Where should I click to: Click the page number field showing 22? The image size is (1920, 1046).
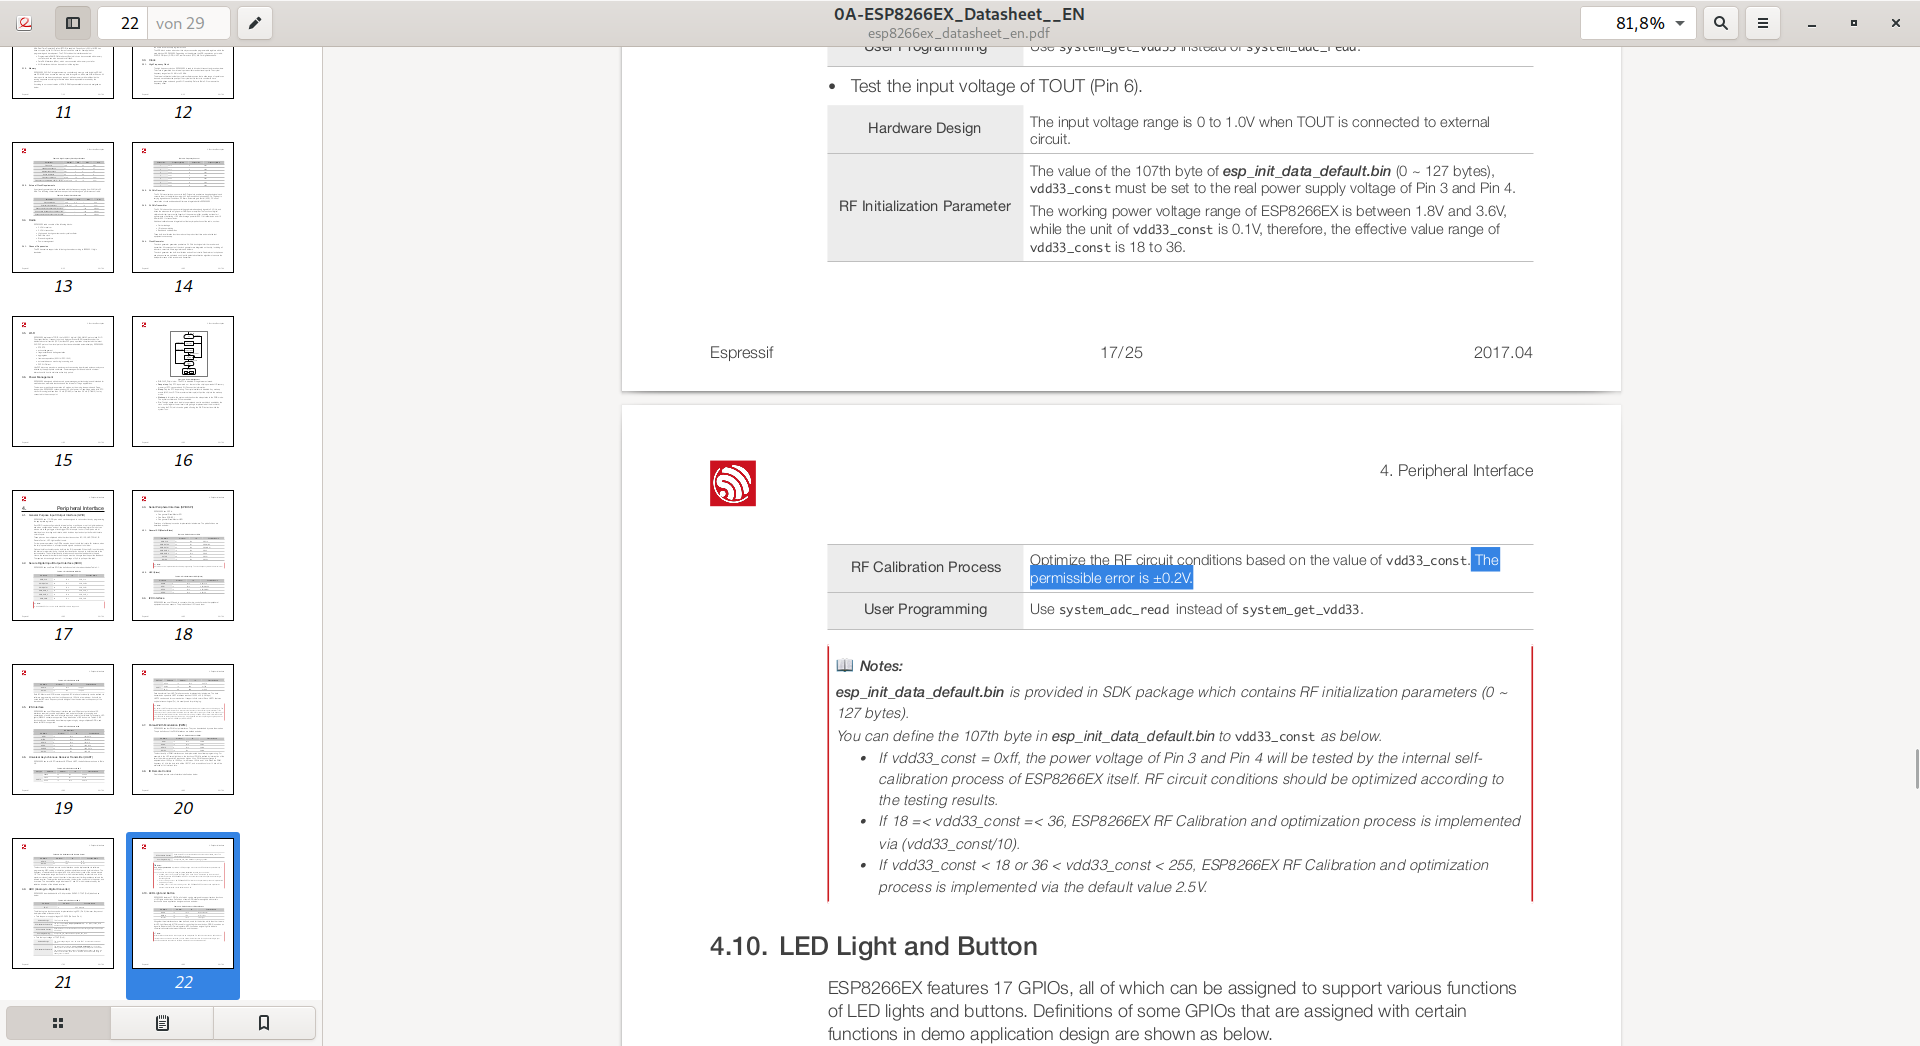125,23
